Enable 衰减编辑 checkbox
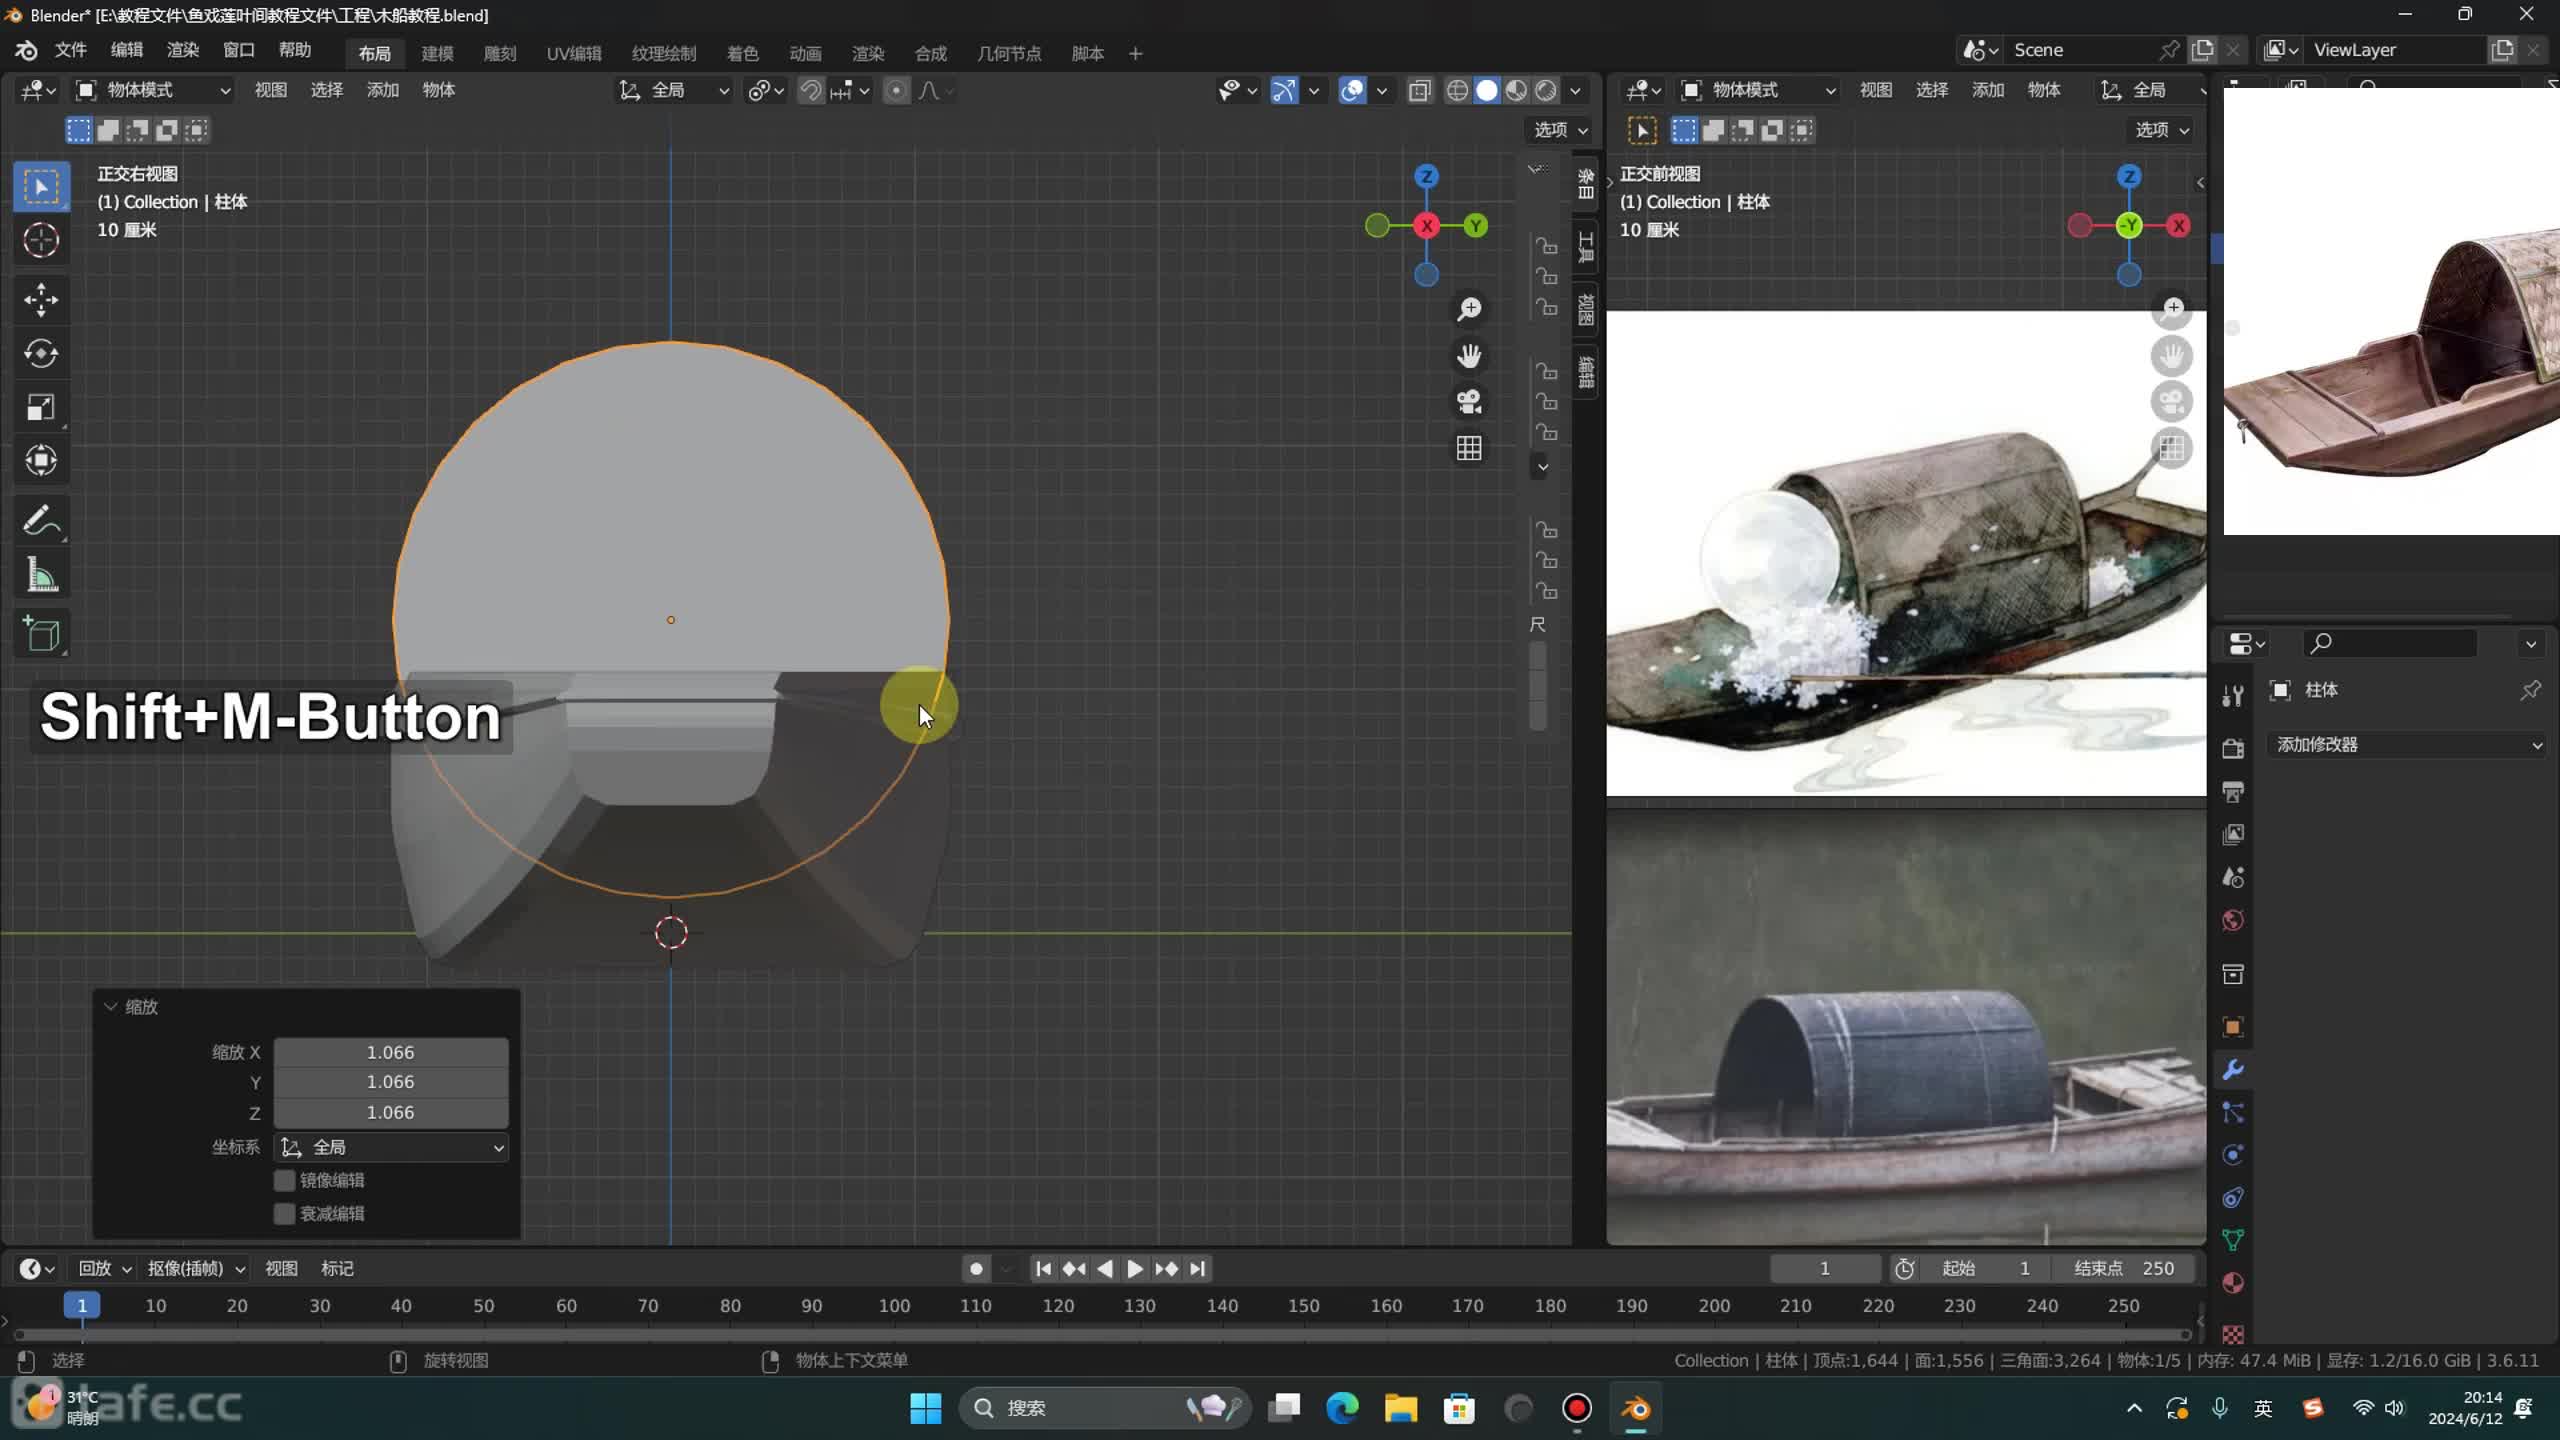The width and height of the screenshot is (2560, 1440). [285, 1213]
